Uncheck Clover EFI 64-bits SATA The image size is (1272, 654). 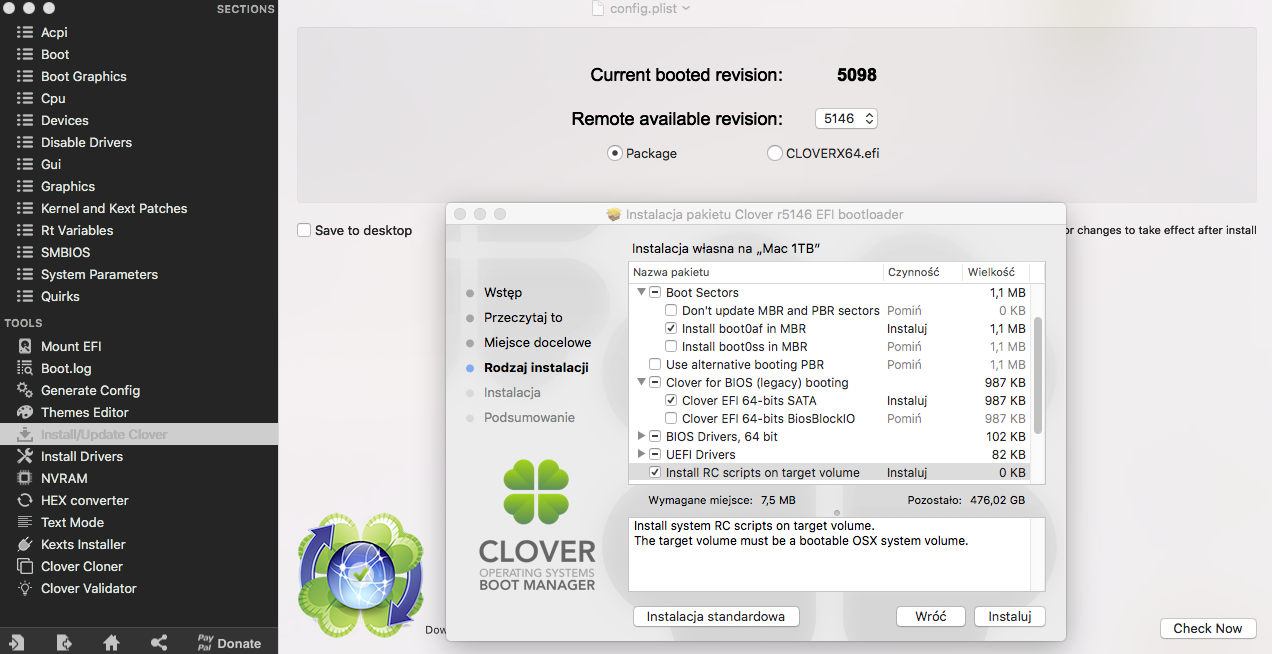[671, 400]
